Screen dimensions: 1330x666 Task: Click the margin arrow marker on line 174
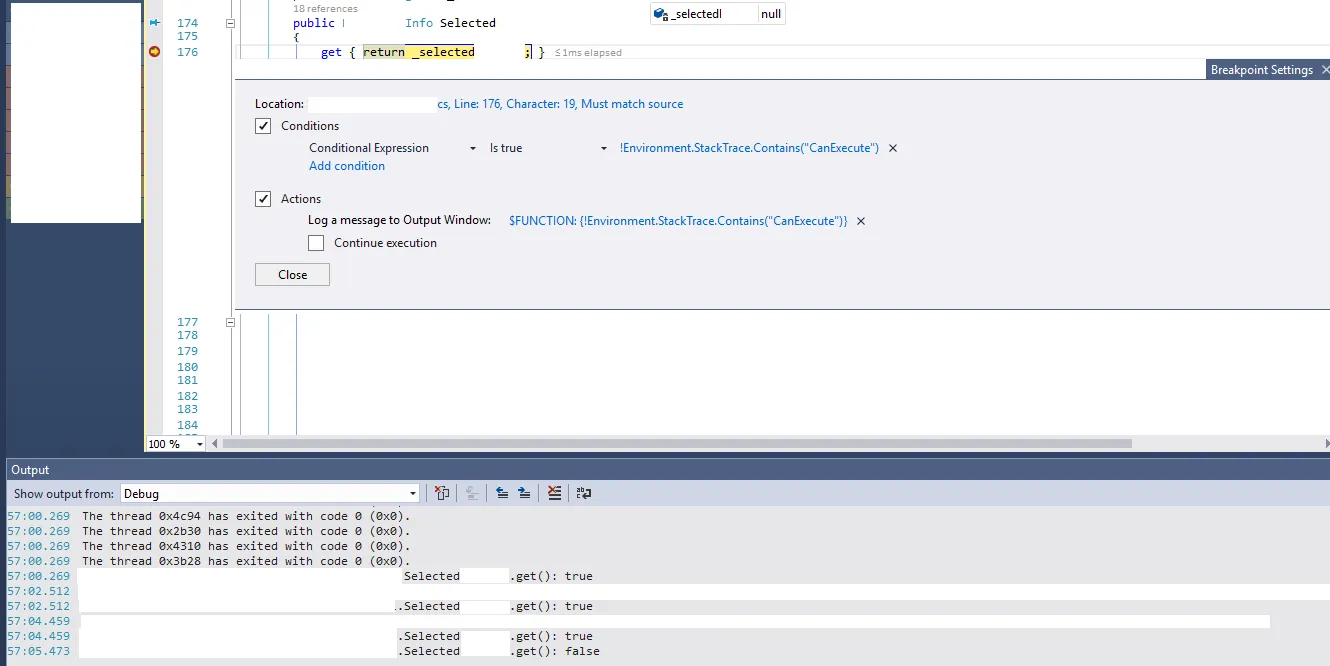tap(154, 22)
